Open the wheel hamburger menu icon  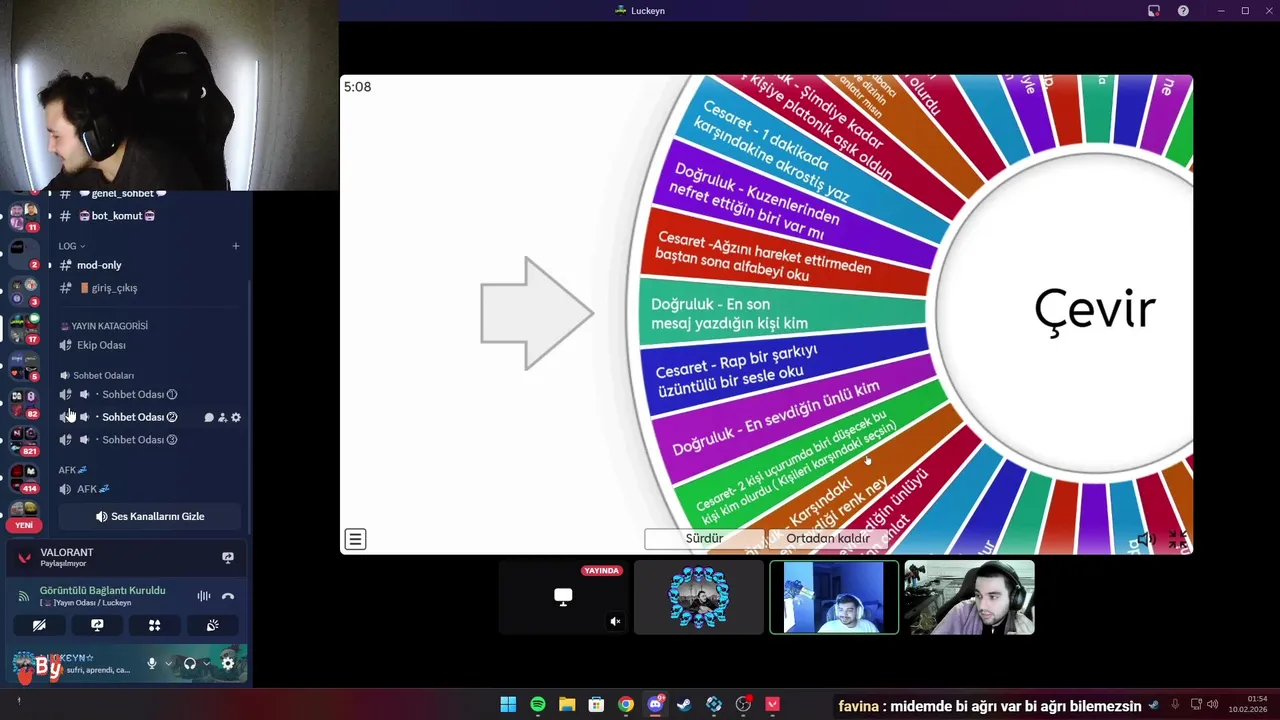point(355,539)
